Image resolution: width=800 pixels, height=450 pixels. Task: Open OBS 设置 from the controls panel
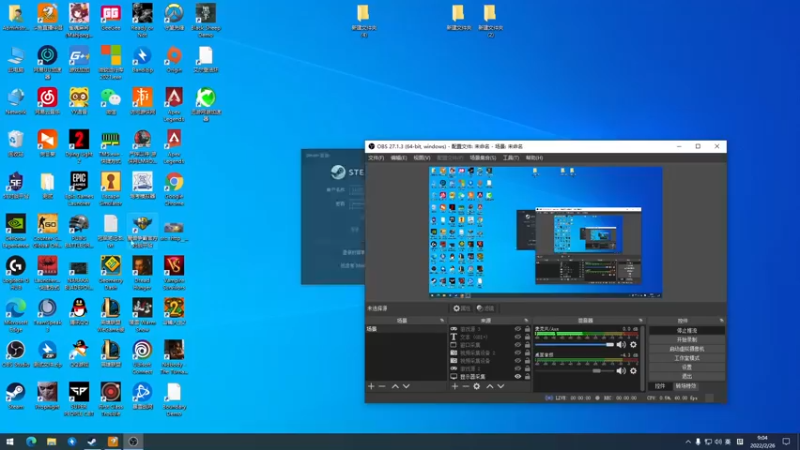click(x=687, y=367)
